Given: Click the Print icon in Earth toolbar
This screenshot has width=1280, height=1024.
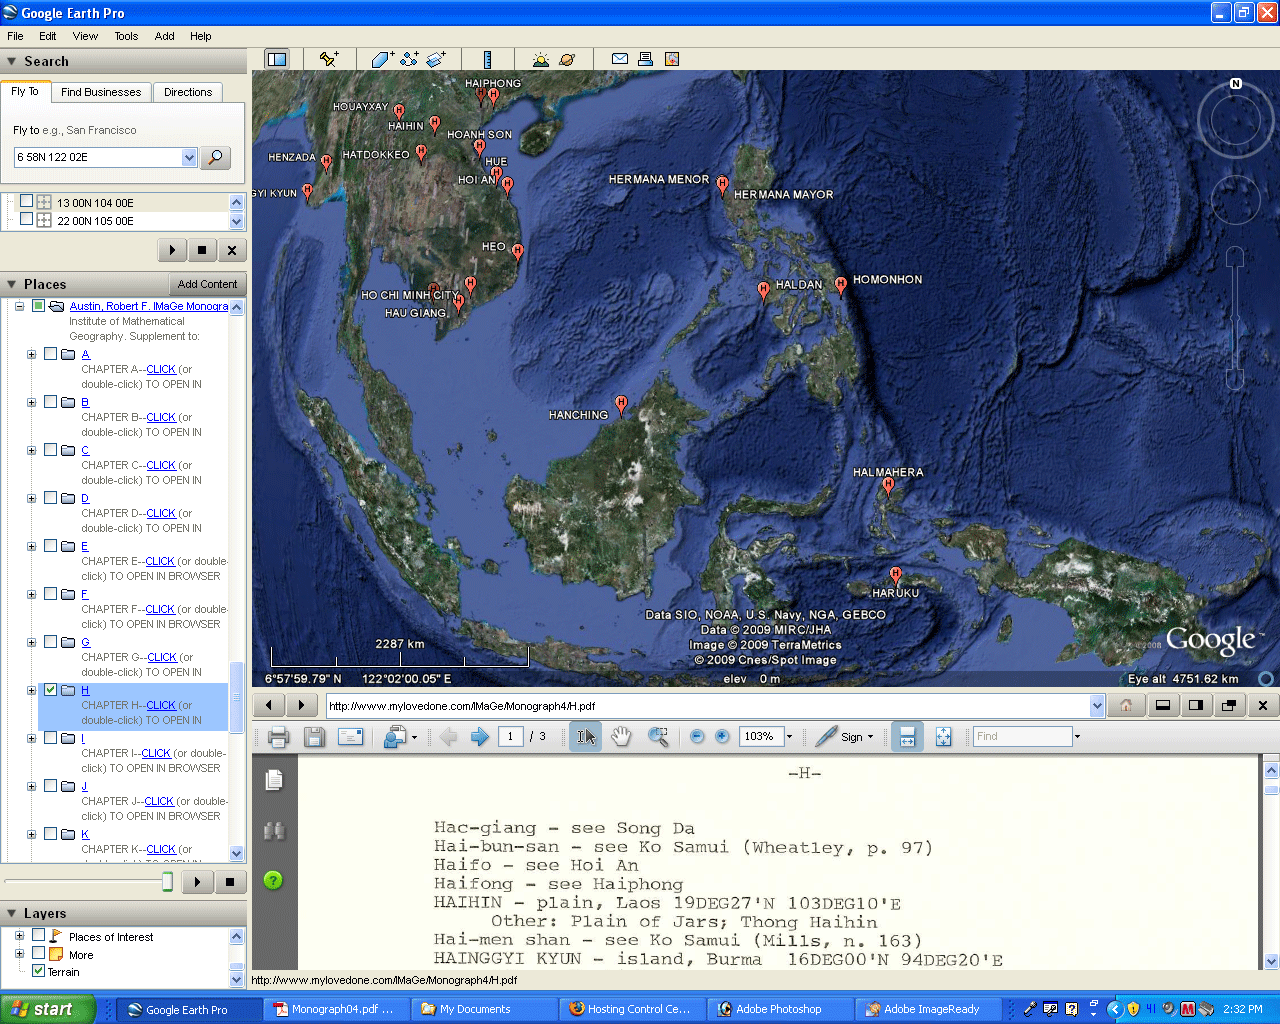Looking at the screenshot, I should coord(646,59).
